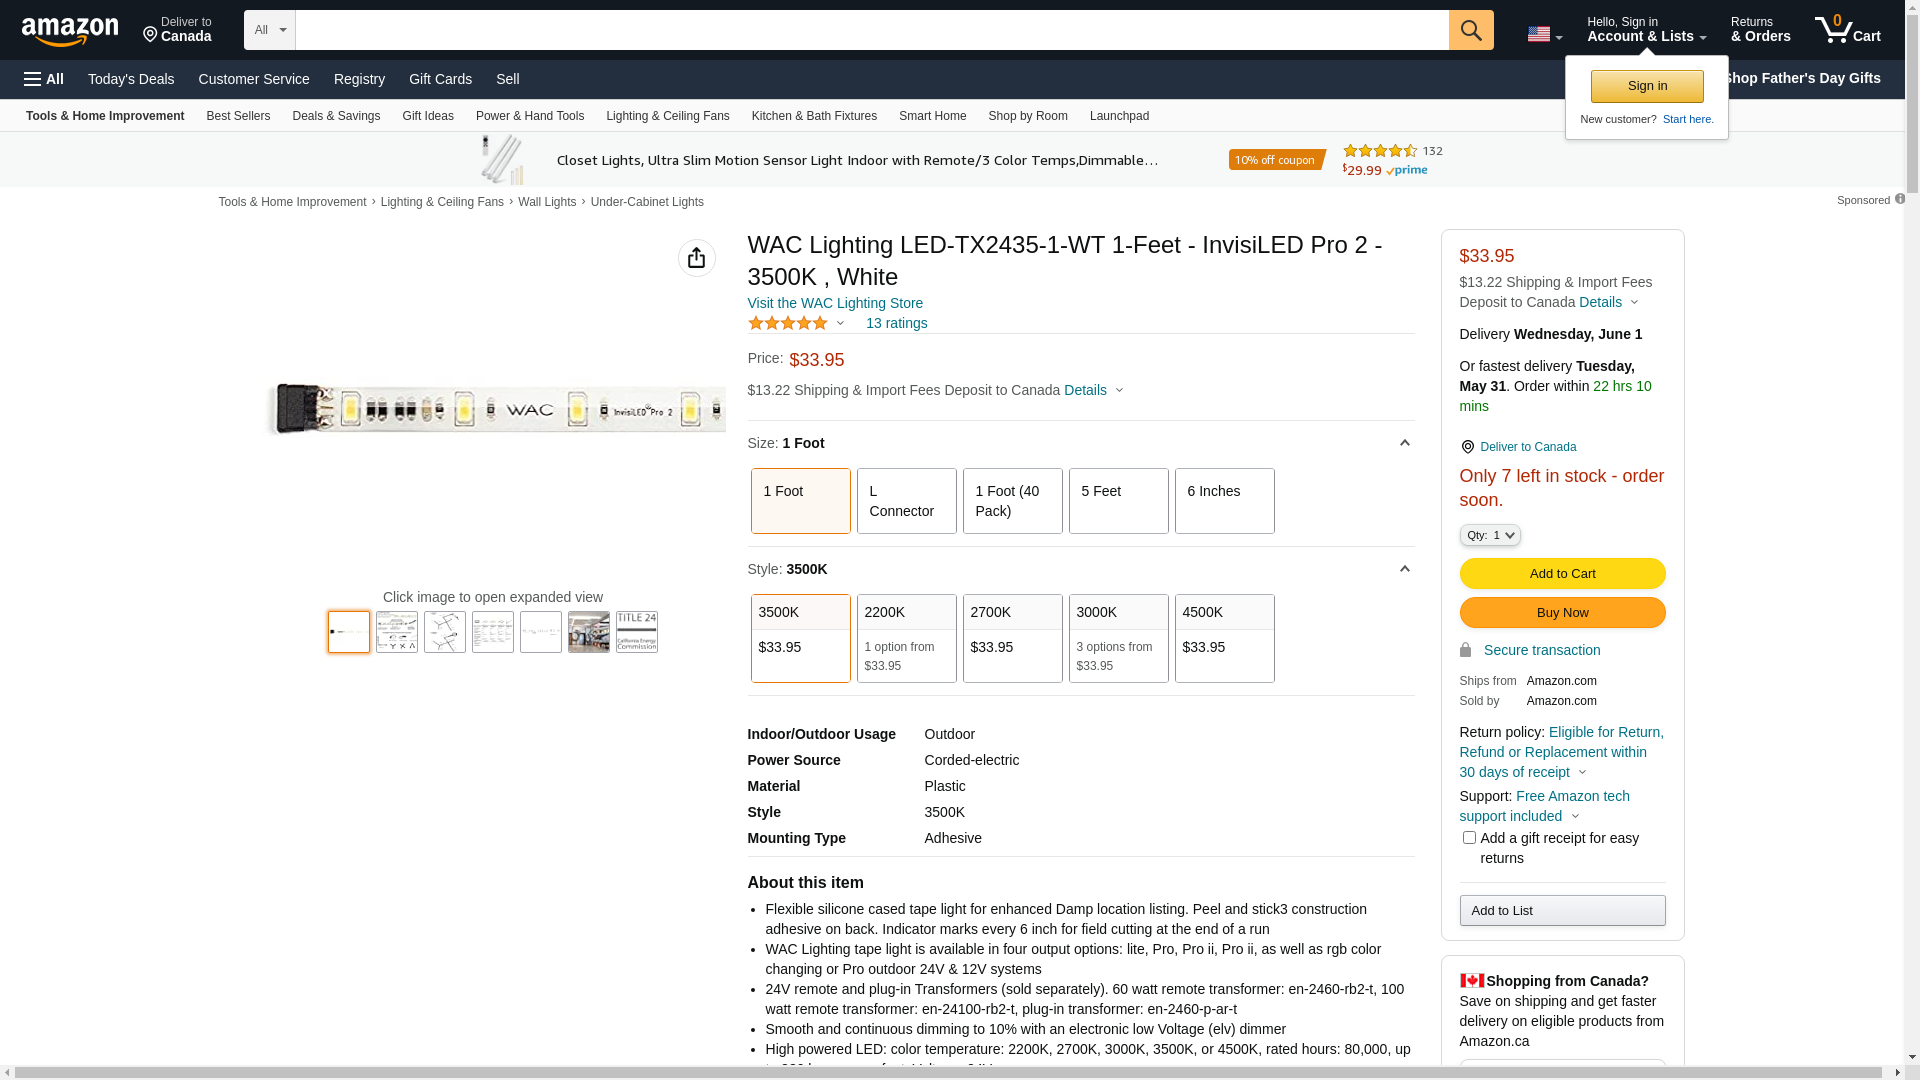Open the All hamburger menu
Screen dimensions: 1920x1080
point(44,79)
